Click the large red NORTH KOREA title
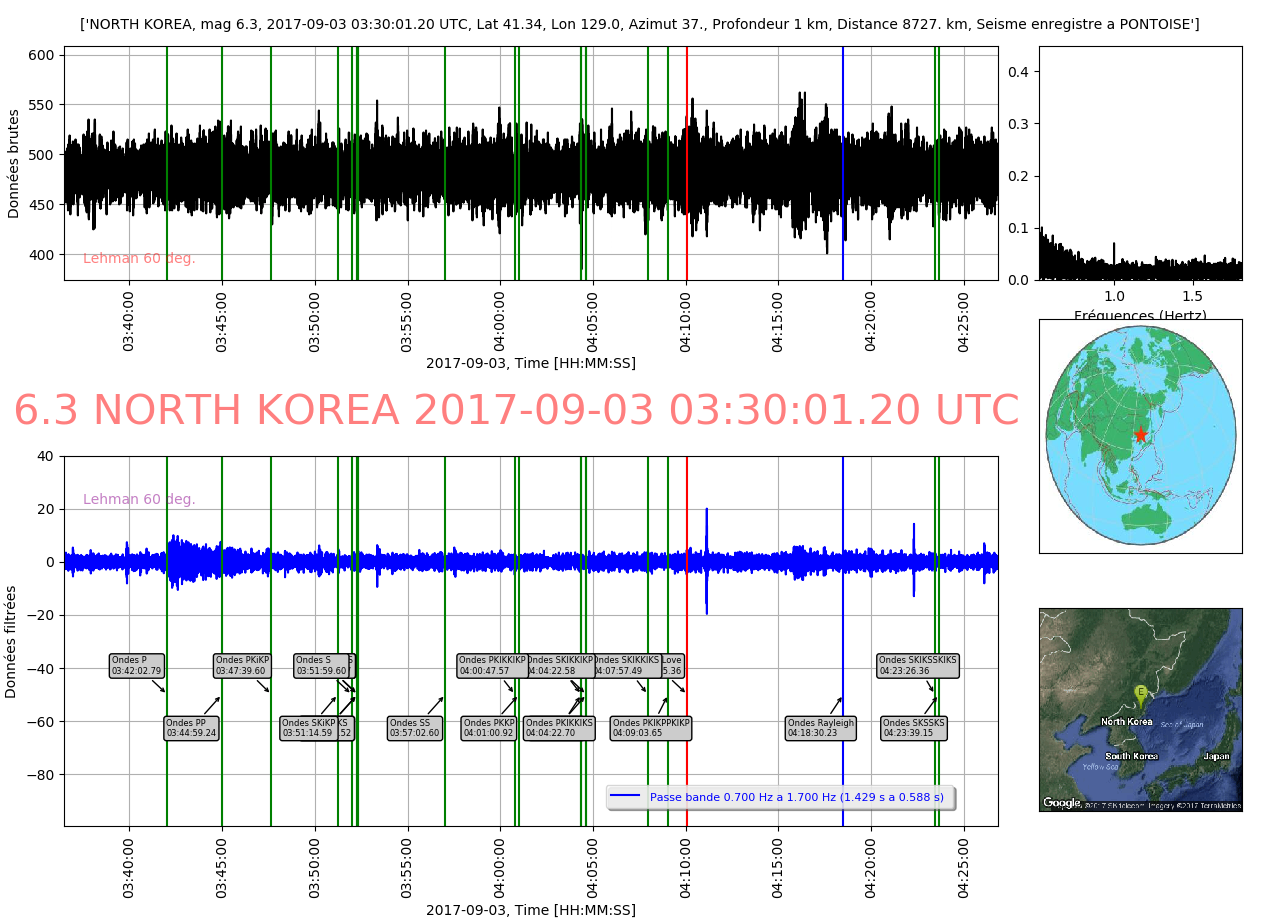This screenshot has width=1280, height=918. 516,411
